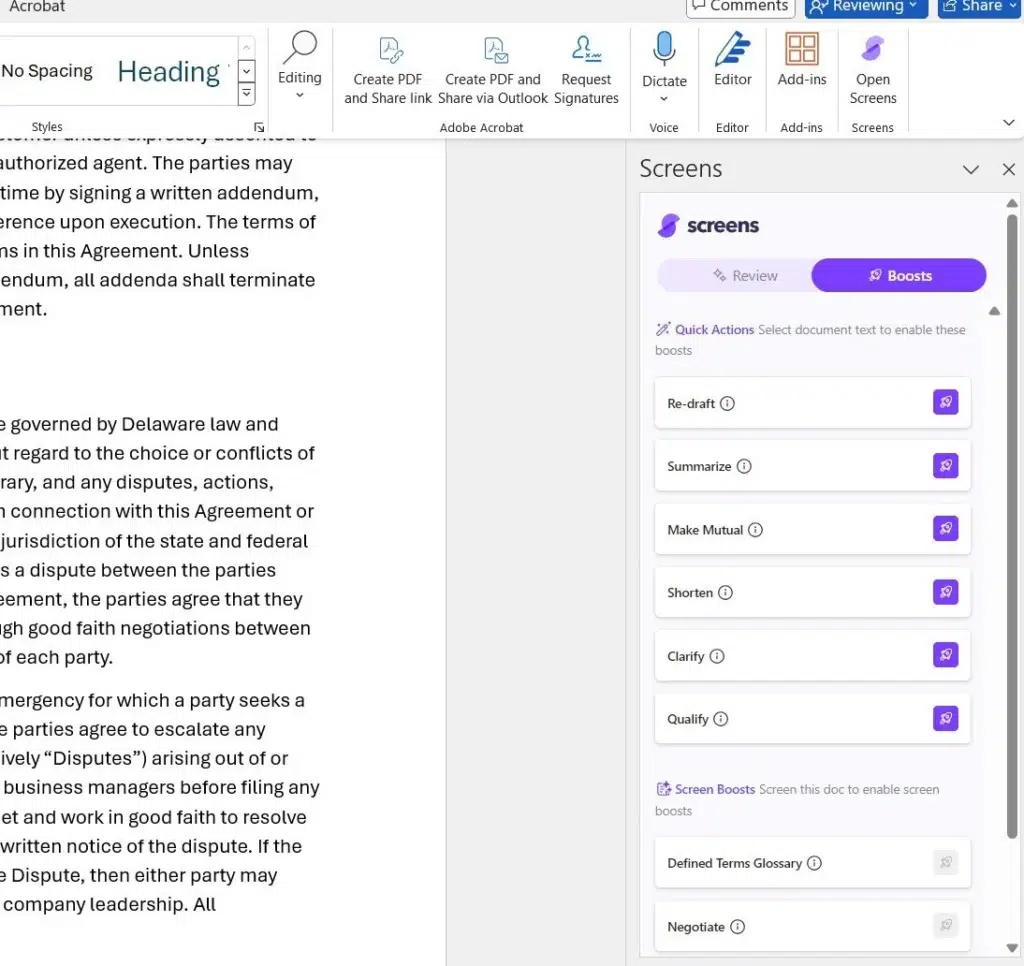1024x966 pixels.
Task: Click the Screens pane vertical scrollbar
Action: 1012,520
